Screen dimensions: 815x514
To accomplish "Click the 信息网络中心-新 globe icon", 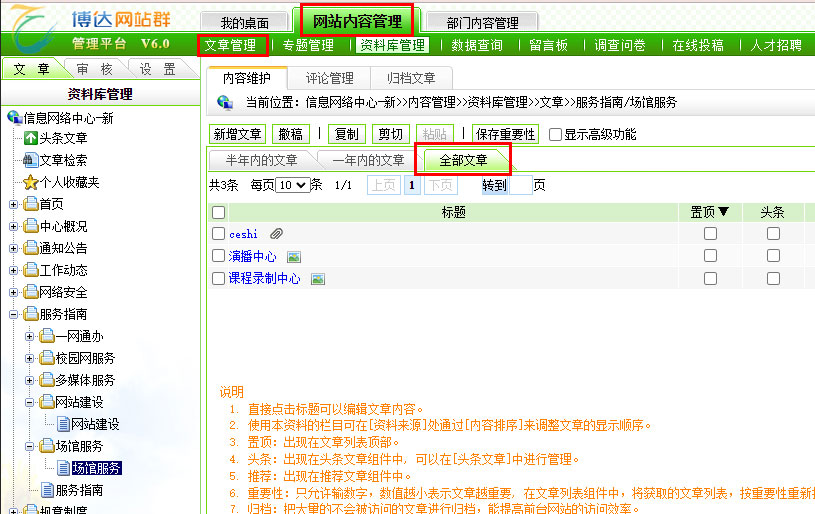I will click(14, 117).
